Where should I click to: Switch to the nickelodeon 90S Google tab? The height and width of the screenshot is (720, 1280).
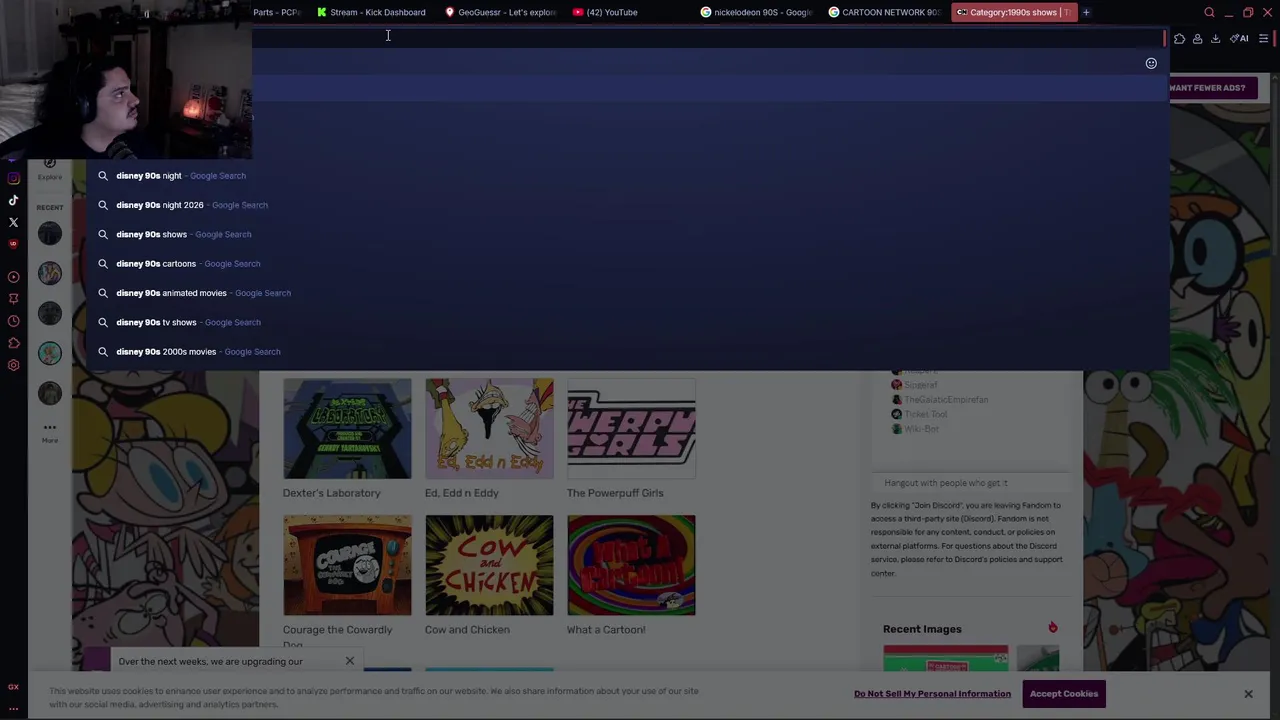756,12
